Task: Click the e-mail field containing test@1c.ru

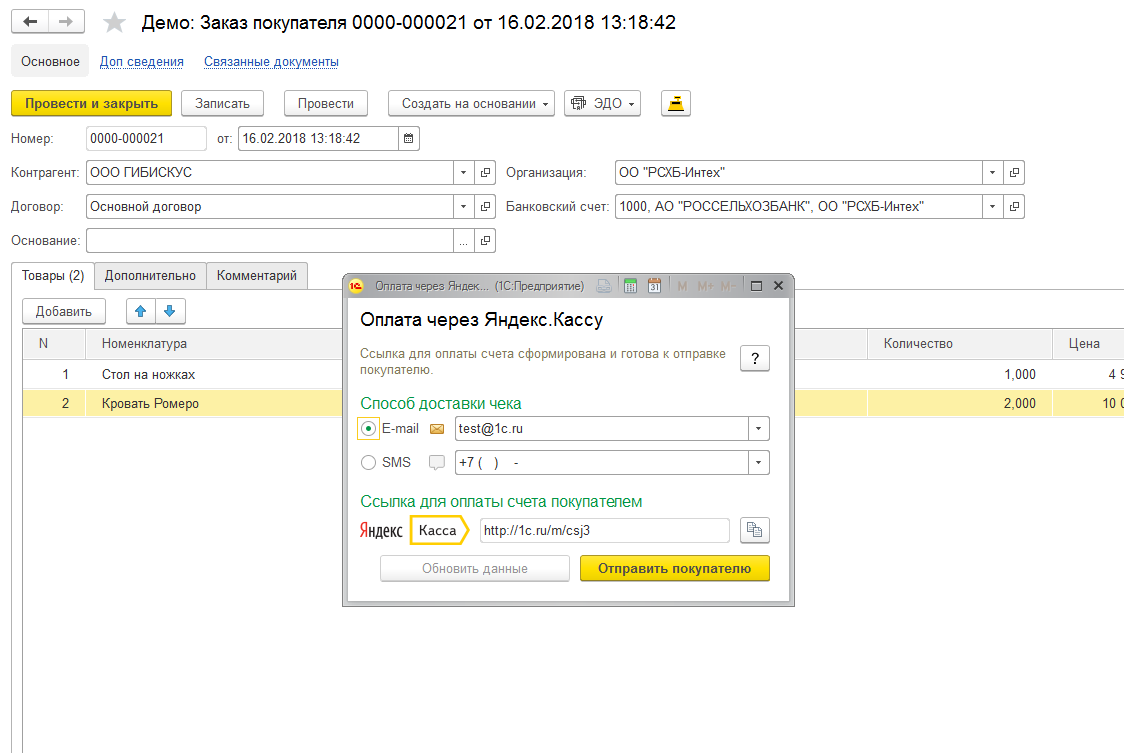Action: (x=601, y=429)
